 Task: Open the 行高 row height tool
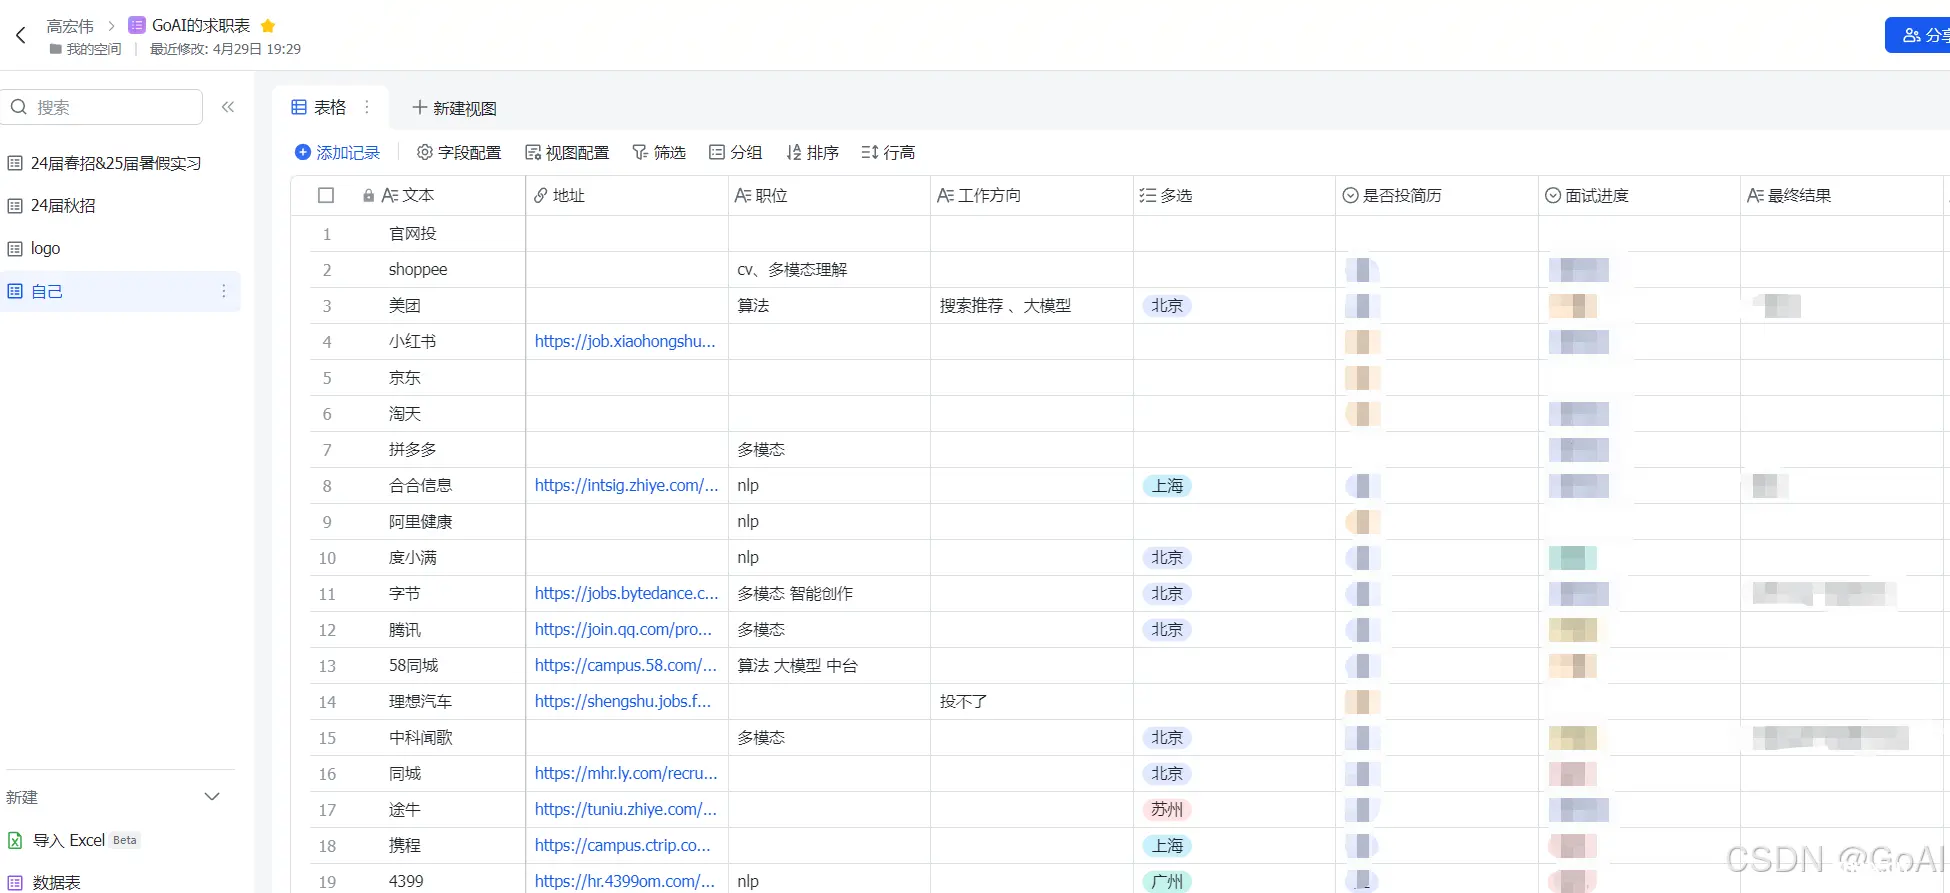tap(888, 152)
